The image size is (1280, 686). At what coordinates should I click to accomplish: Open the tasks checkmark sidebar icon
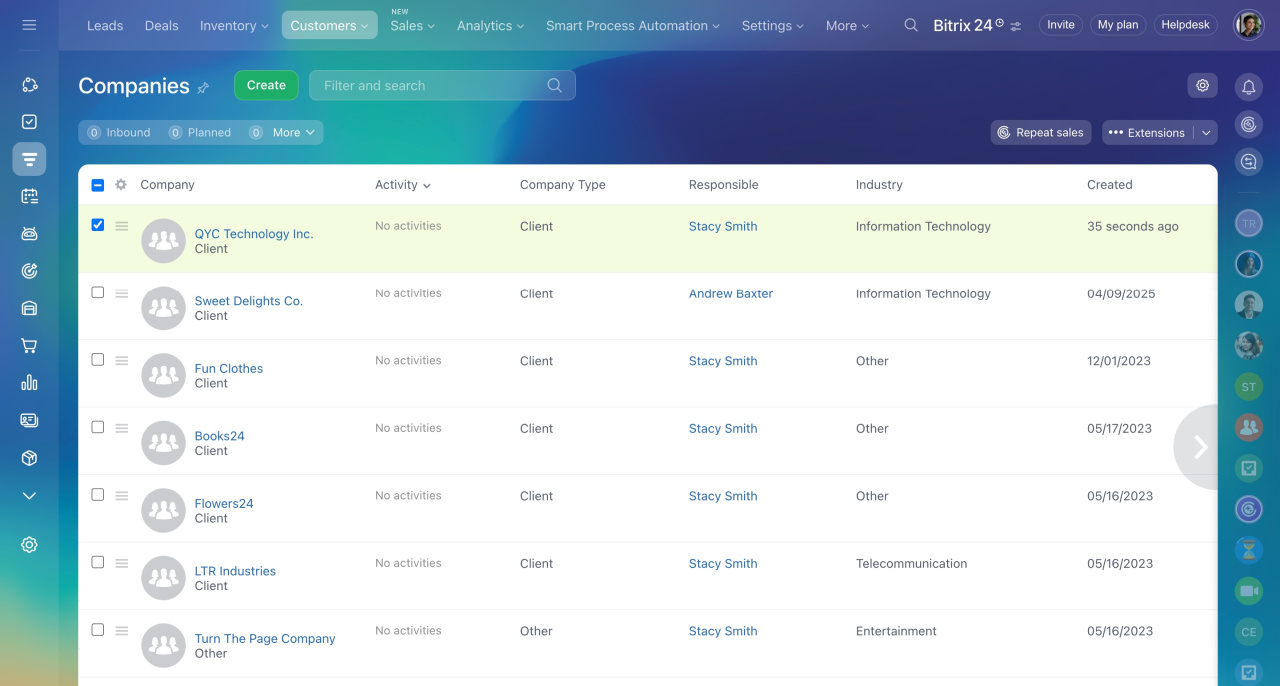click(29, 122)
